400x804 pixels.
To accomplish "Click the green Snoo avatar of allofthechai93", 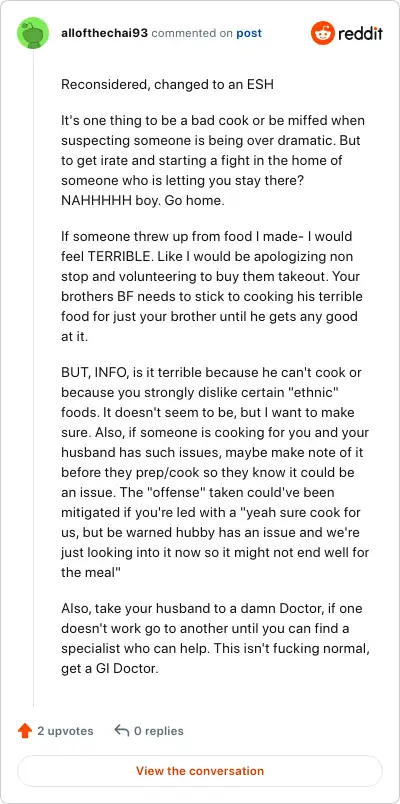I will tap(33, 33).
